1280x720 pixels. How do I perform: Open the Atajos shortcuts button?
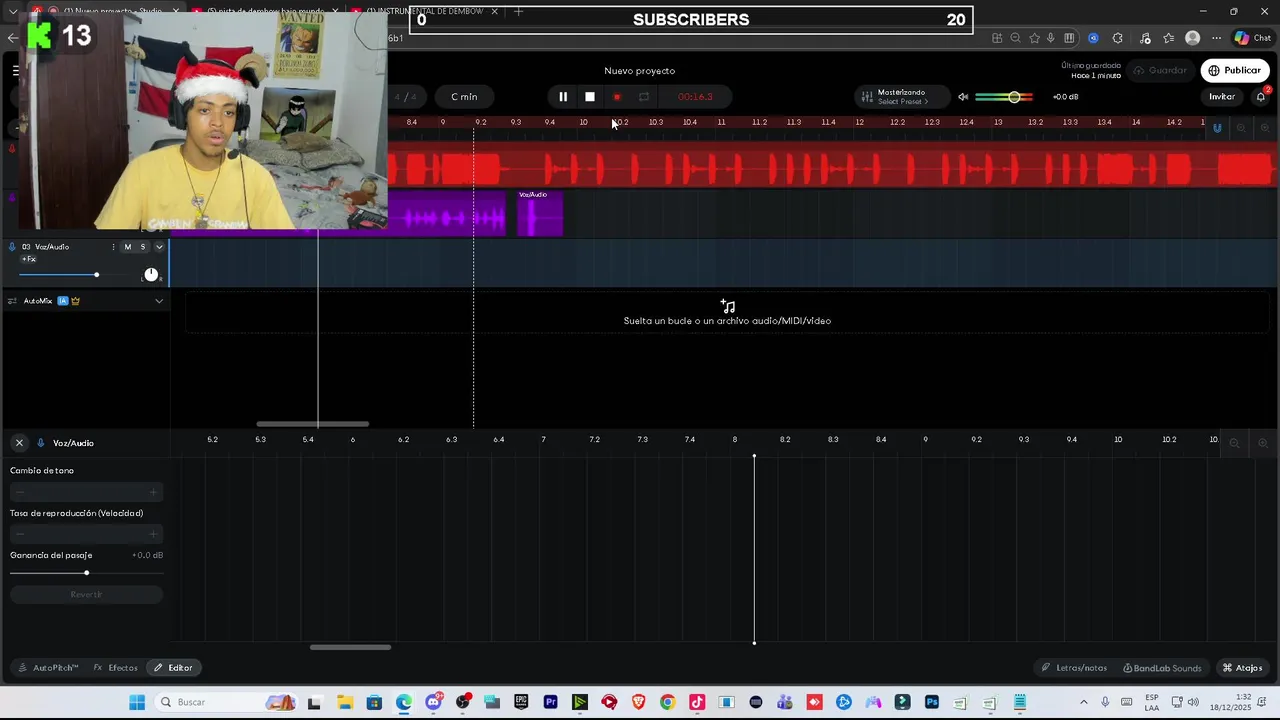(x=1242, y=668)
